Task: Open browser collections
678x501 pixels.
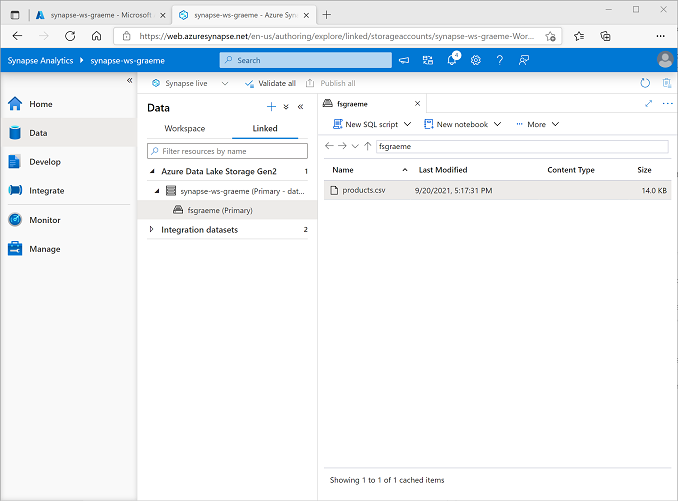Action: [x=605, y=36]
